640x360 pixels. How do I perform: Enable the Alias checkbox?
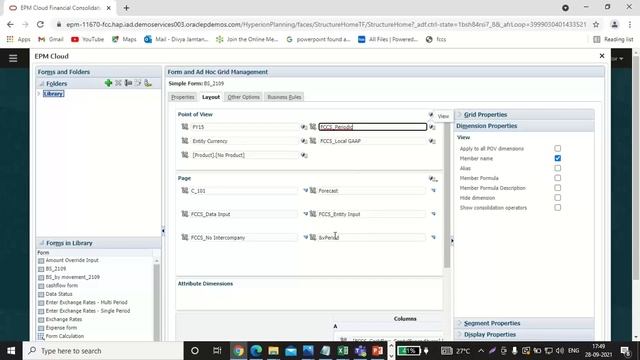pyautogui.click(x=558, y=168)
